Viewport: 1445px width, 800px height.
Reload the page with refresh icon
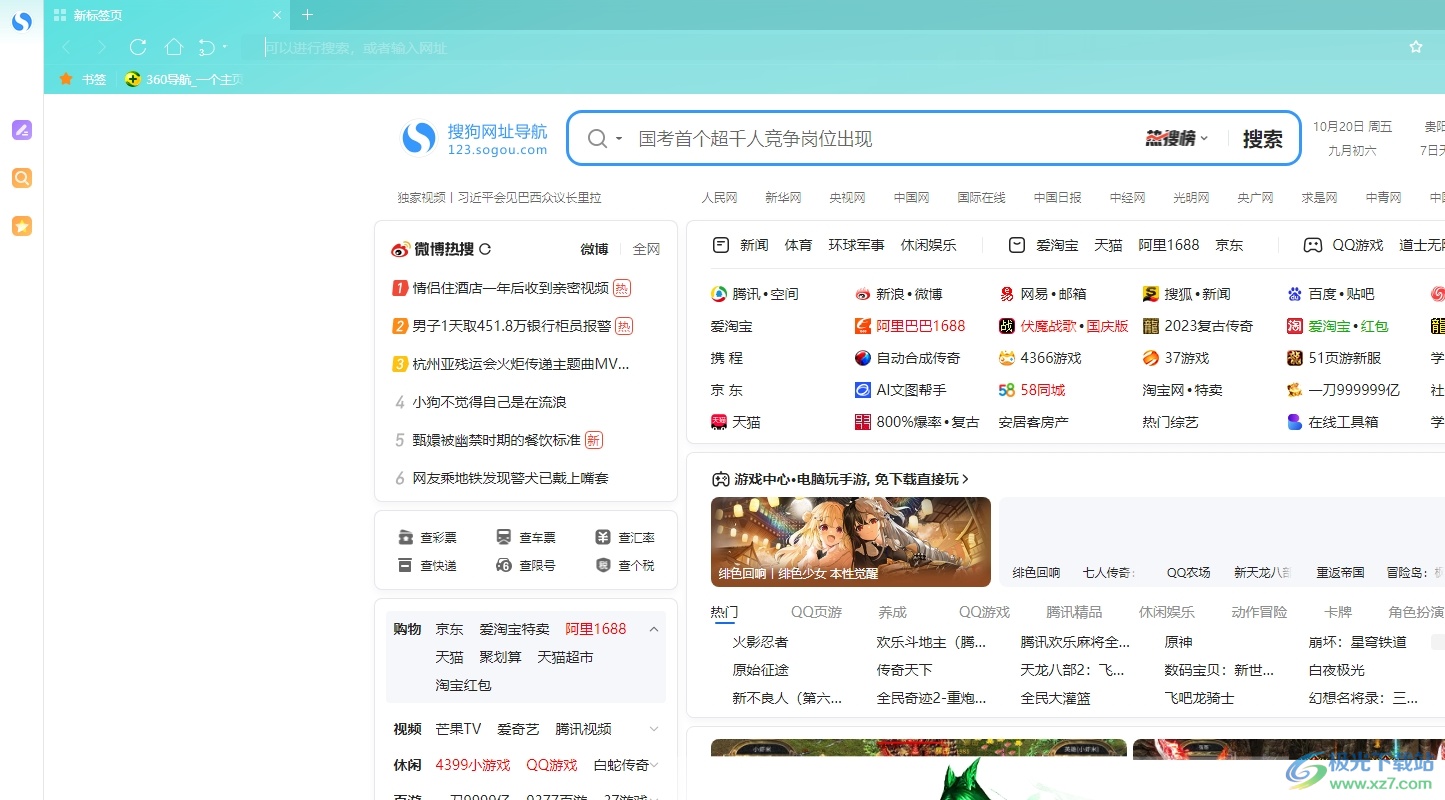pyautogui.click(x=138, y=47)
